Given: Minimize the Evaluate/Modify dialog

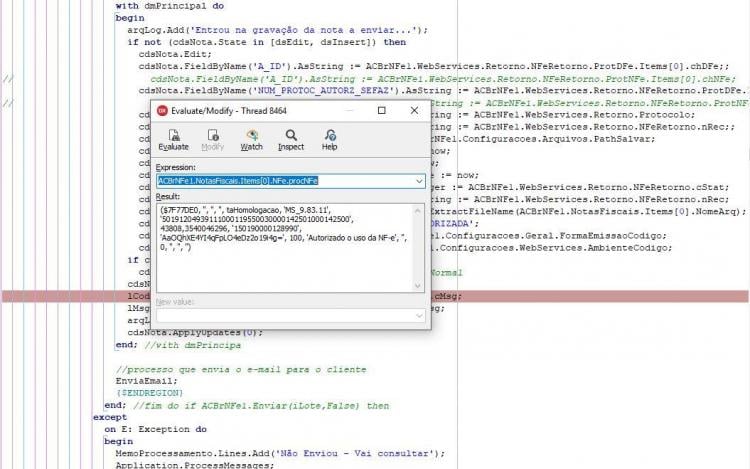Looking at the screenshot, I should tap(349, 110).
